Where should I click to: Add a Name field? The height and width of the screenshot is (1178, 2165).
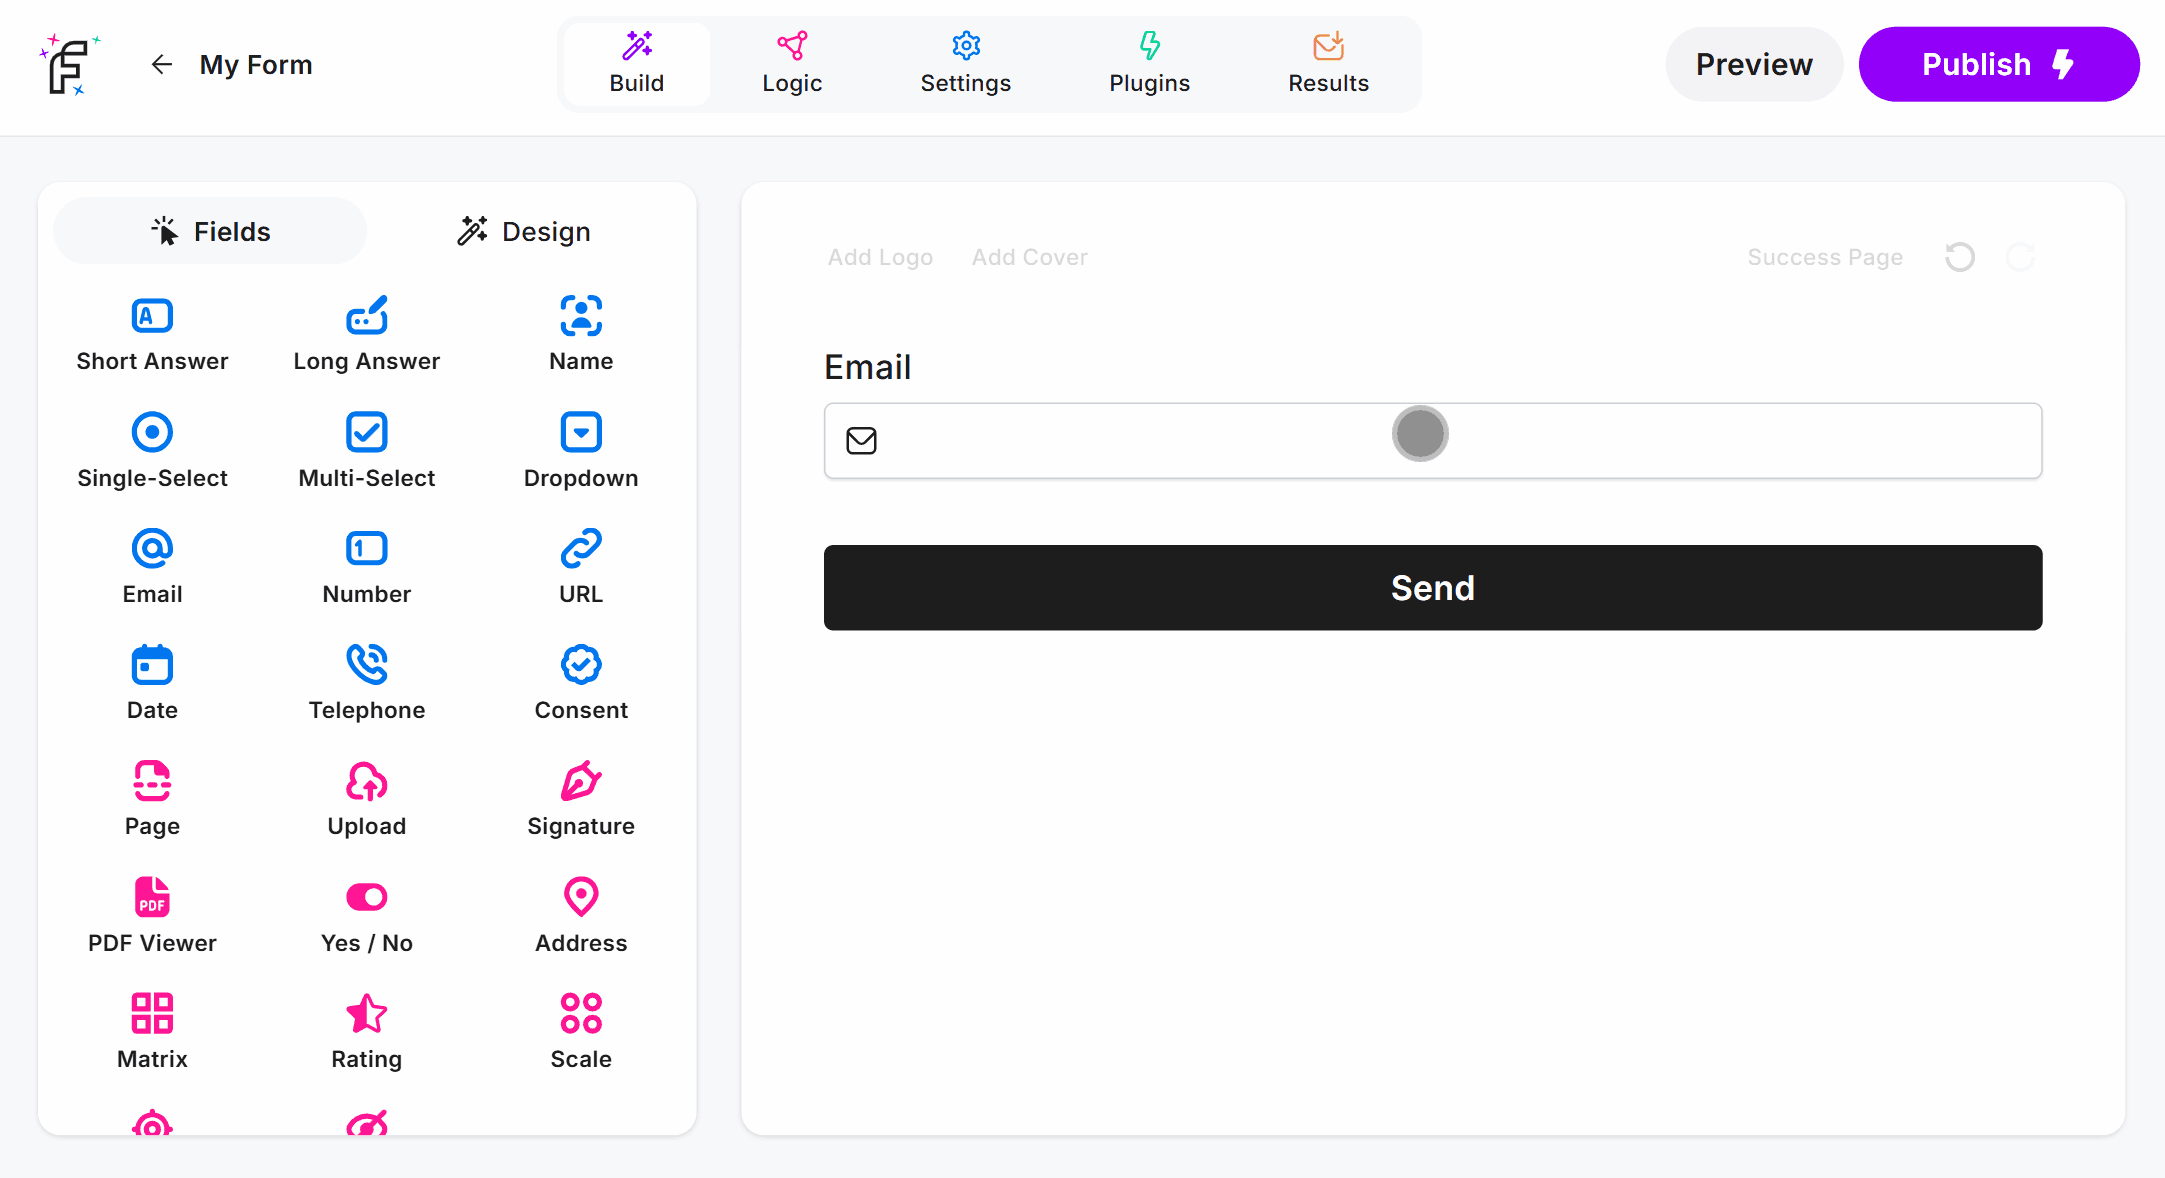pyautogui.click(x=581, y=335)
